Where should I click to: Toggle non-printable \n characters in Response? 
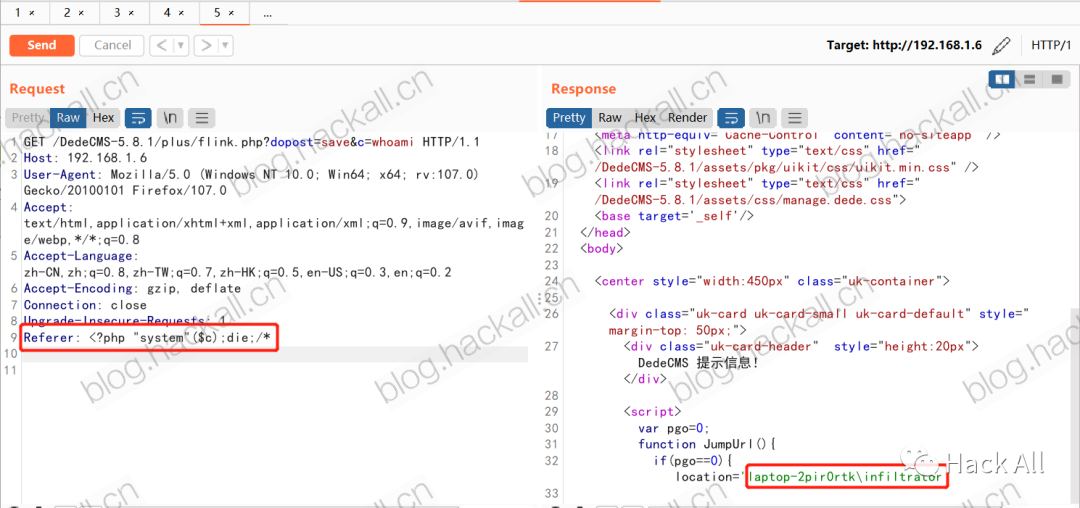762,118
